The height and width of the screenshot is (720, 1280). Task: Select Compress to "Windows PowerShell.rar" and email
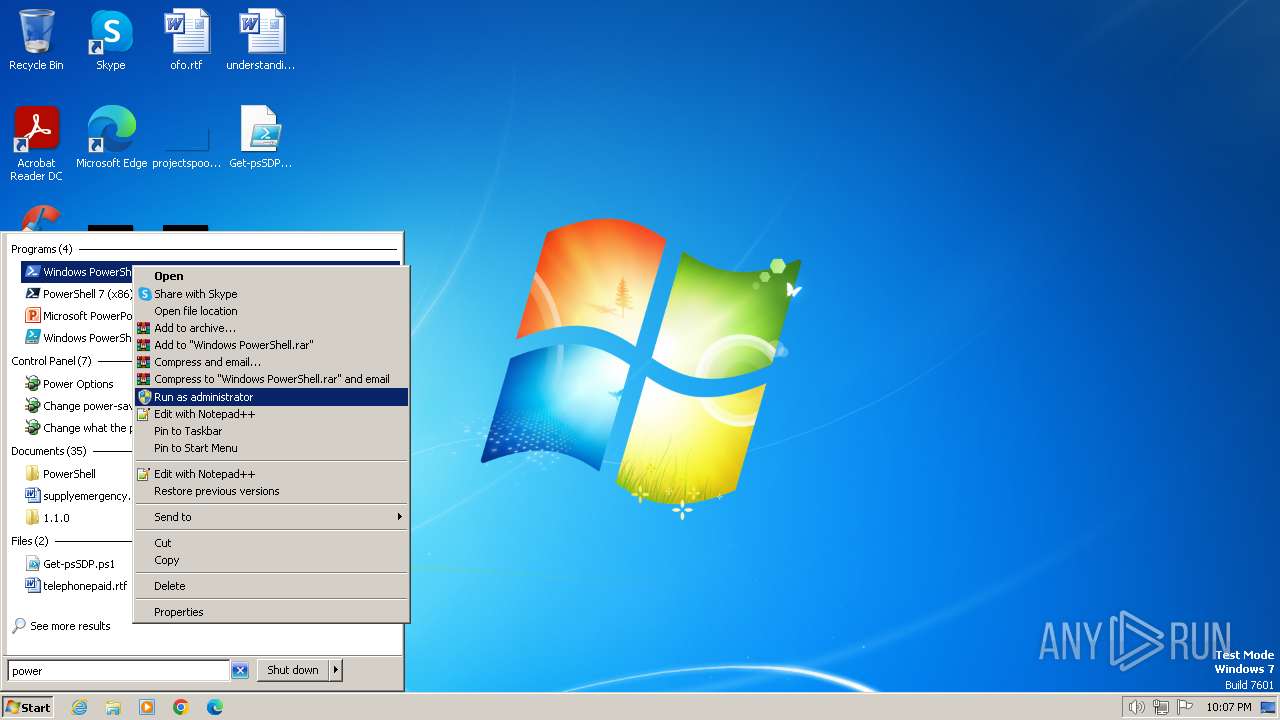pyautogui.click(x=272, y=379)
